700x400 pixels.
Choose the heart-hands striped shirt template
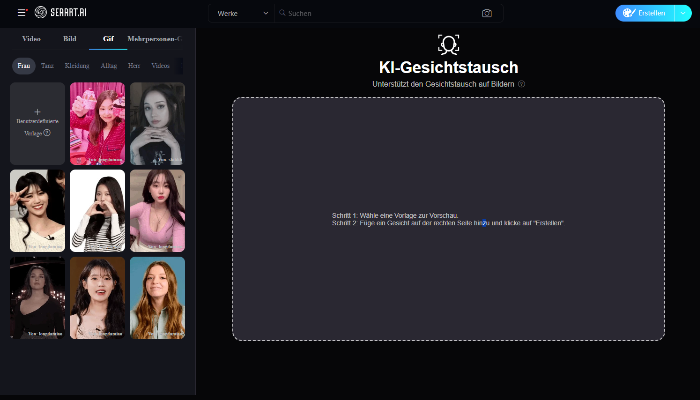pos(97,211)
